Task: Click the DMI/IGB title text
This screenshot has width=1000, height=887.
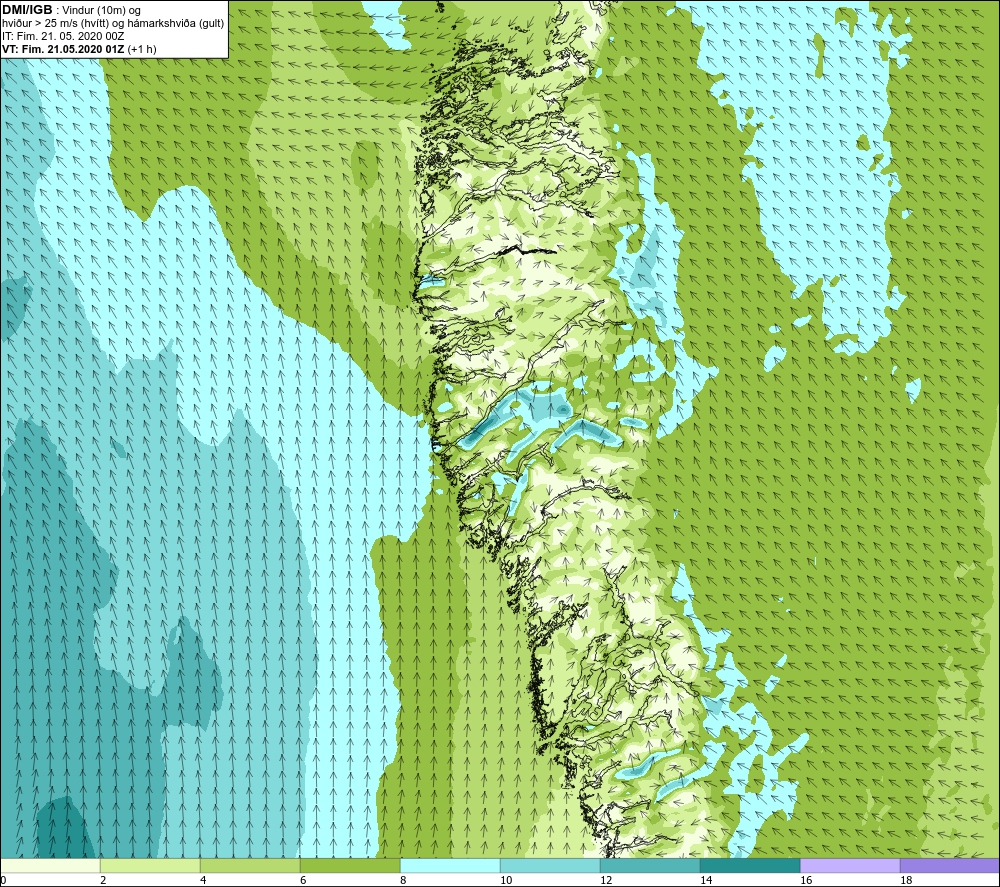Action: [x=27, y=10]
